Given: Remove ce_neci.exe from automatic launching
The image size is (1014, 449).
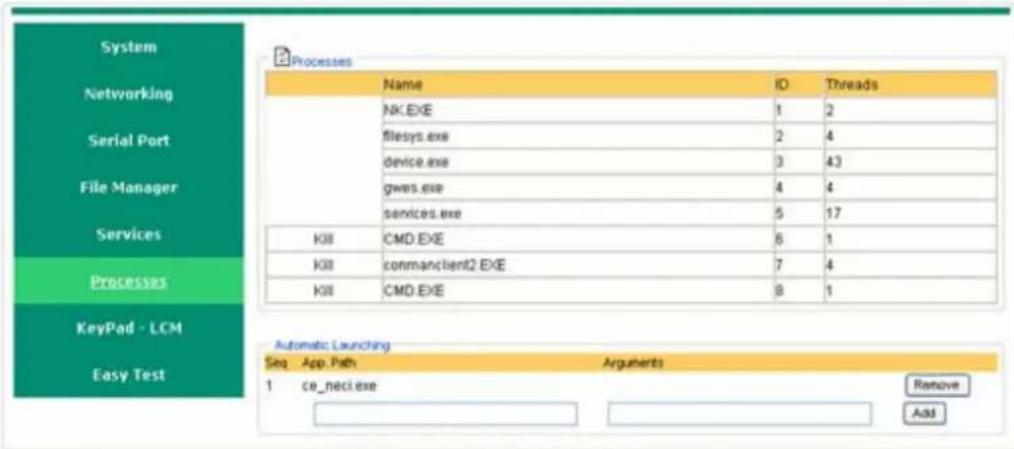Looking at the screenshot, I should [937, 385].
